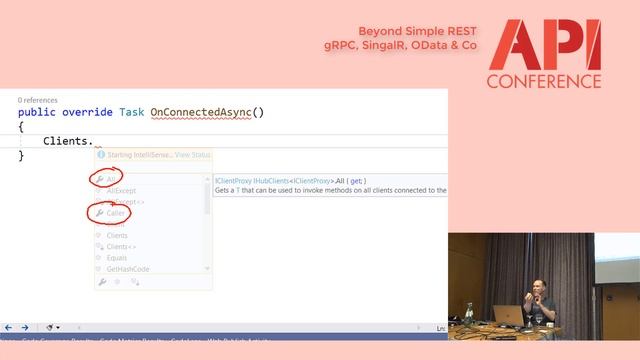The image size is (640, 360).
Task: Choose the Caller property suggestion
Action: point(116,213)
